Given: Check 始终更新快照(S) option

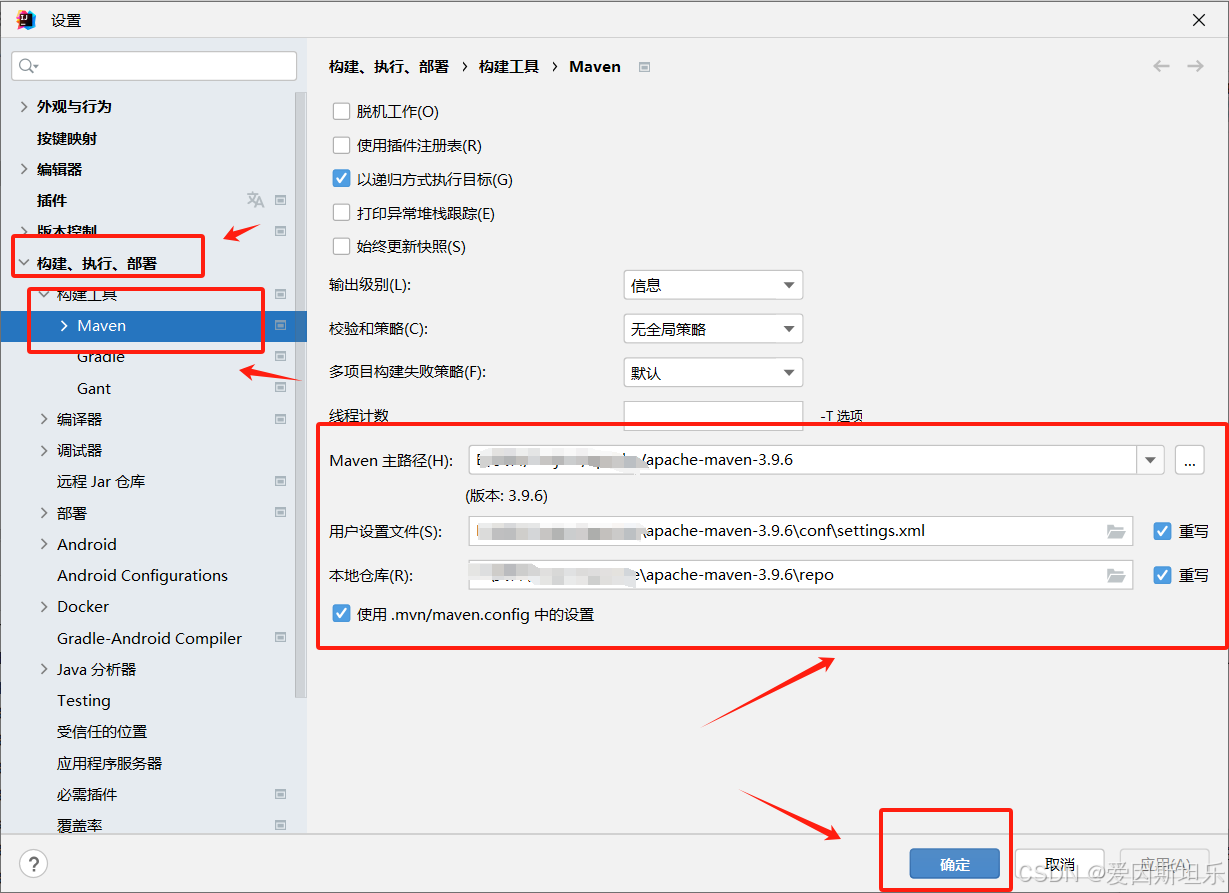Looking at the screenshot, I should click(341, 247).
